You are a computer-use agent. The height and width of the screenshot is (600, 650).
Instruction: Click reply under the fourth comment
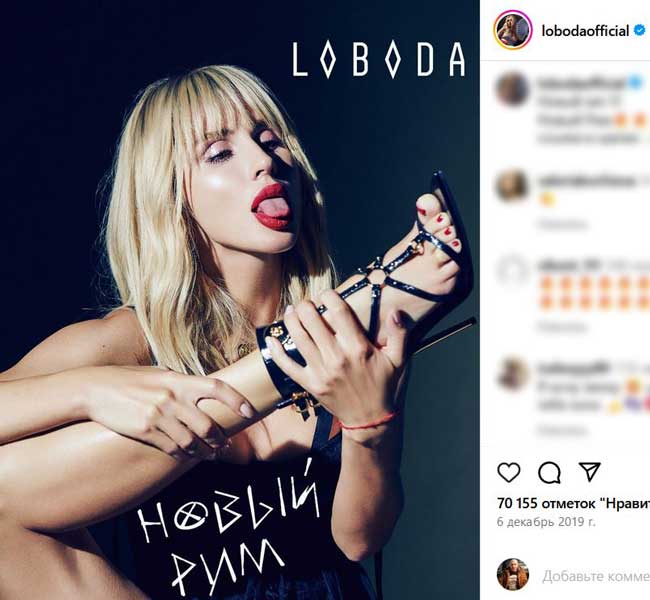pyautogui.click(x=562, y=430)
